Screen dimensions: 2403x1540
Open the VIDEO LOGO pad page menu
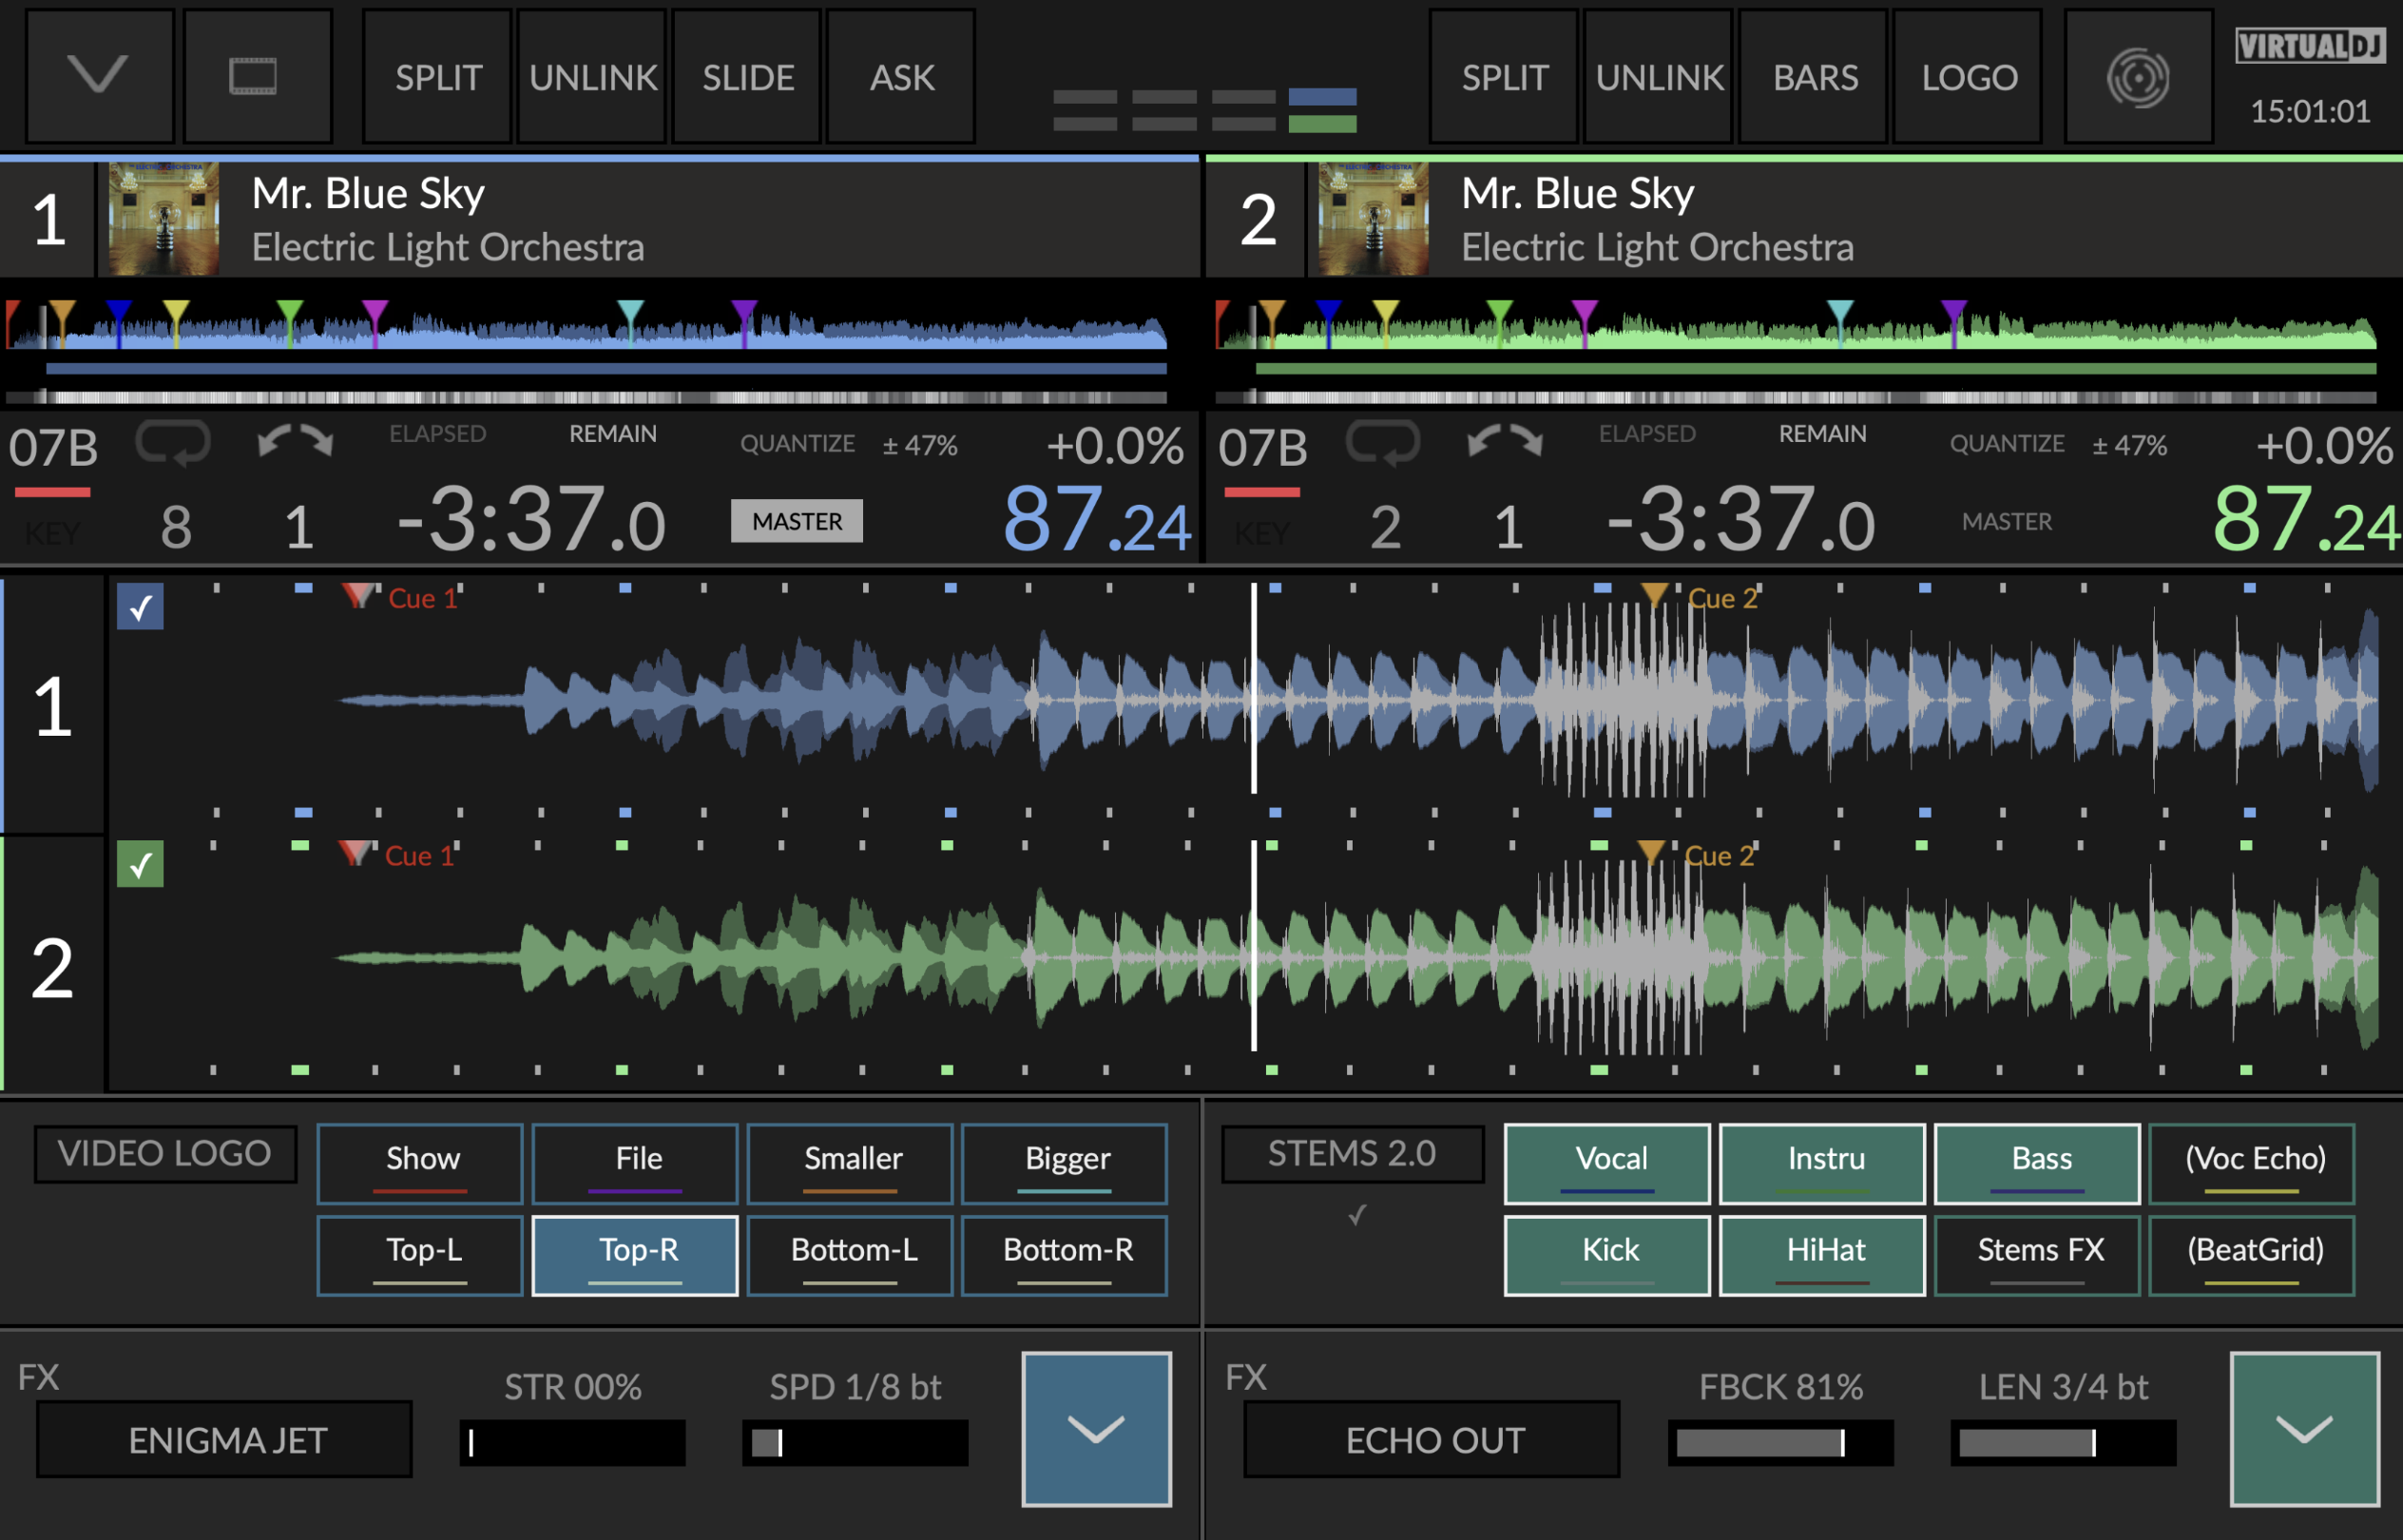[x=165, y=1154]
